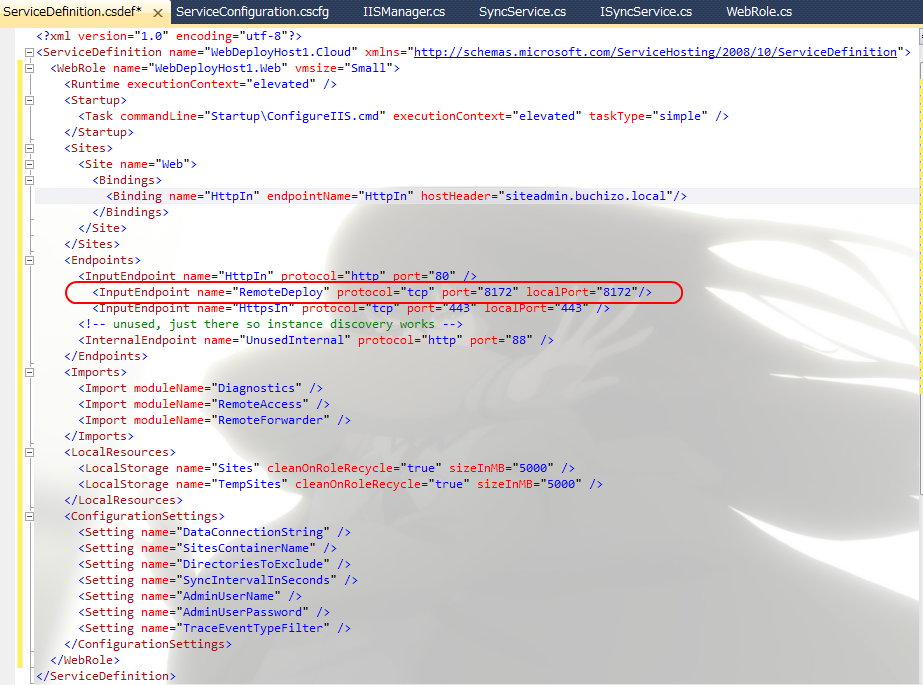Screen dimensions: 923x685
Task: Switch to the ServiceConfiguration.cscfg tab
Action: [x=252, y=12]
